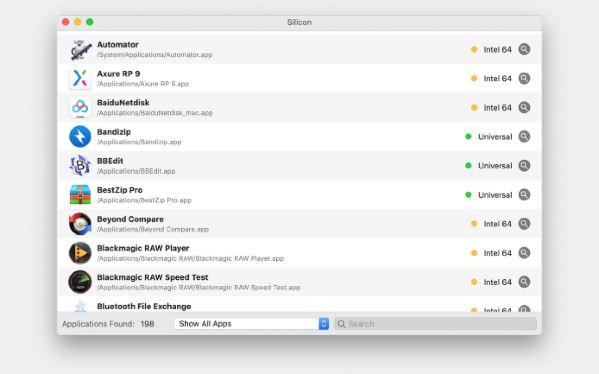
Task: Click the BestZip Pro app icon
Action: [x=80, y=195]
